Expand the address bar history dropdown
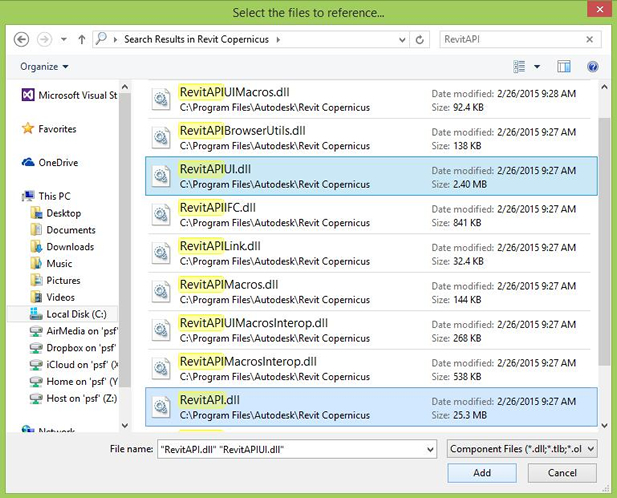 [402, 40]
